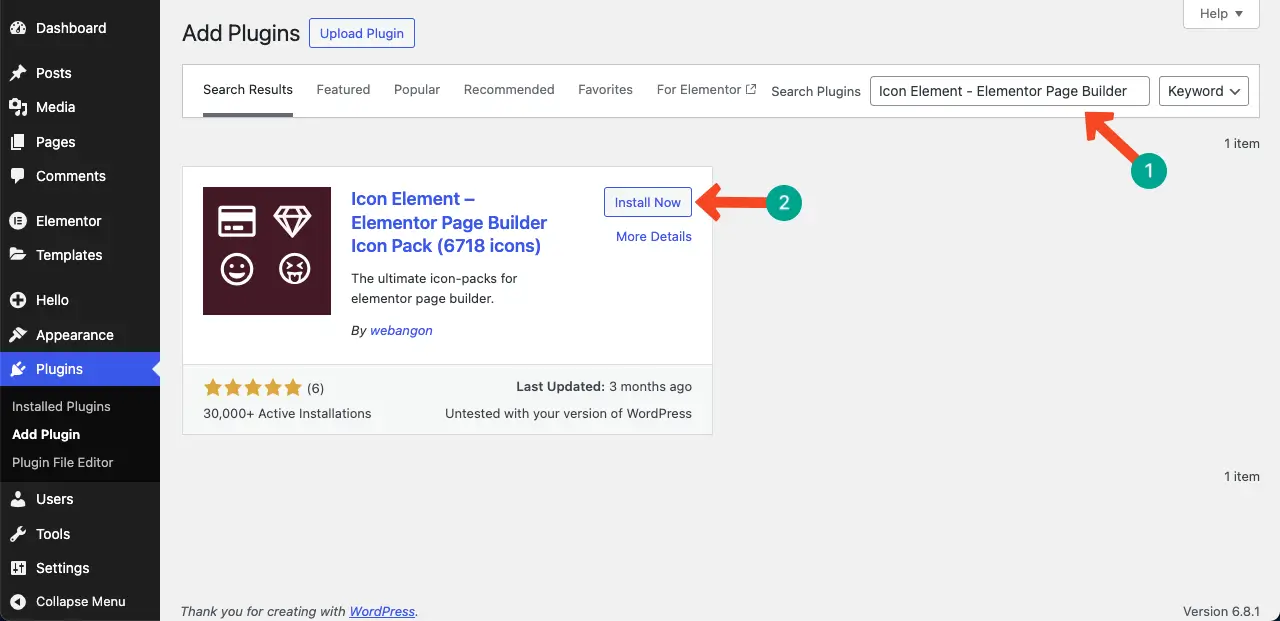Viewport: 1280px width, 621px height.
Task: Open the WordPress footer link
Action: (x=382, y=612)
